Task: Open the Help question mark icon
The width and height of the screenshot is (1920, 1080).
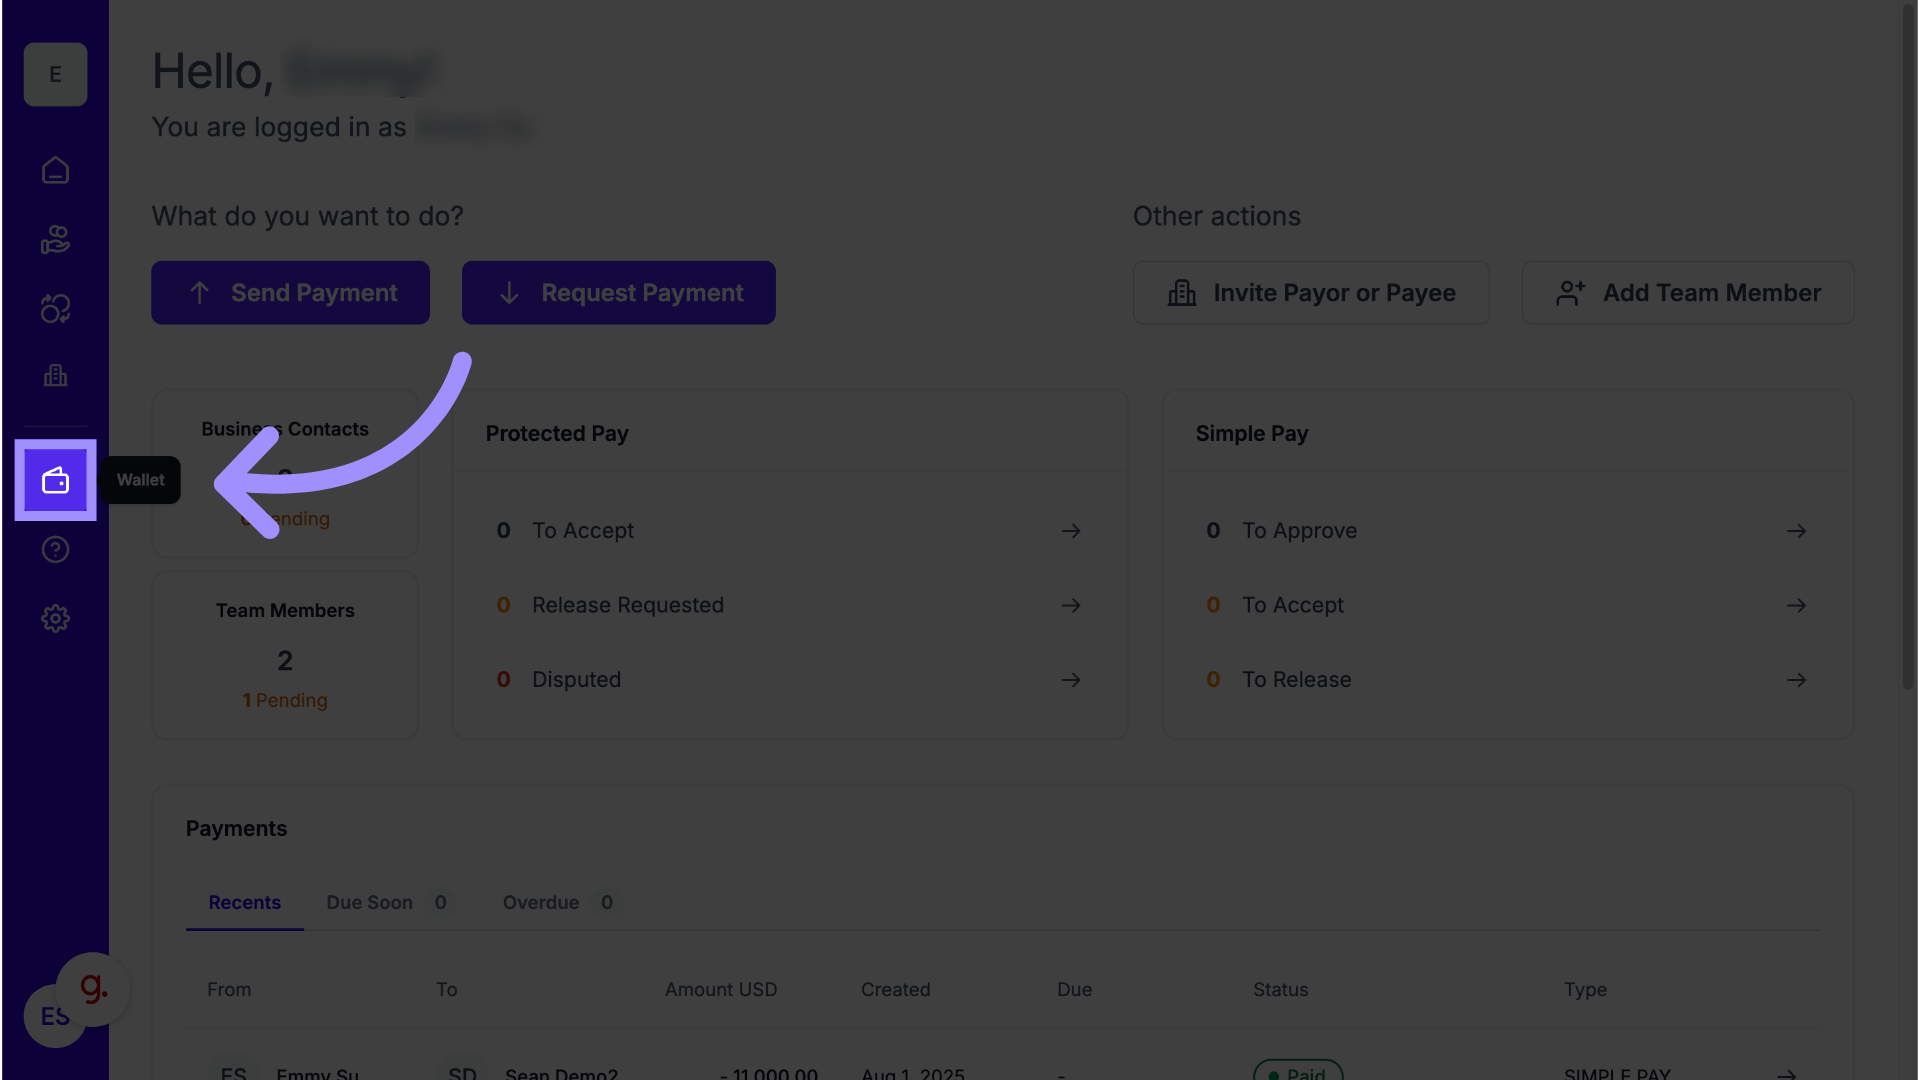Action: 55,550
